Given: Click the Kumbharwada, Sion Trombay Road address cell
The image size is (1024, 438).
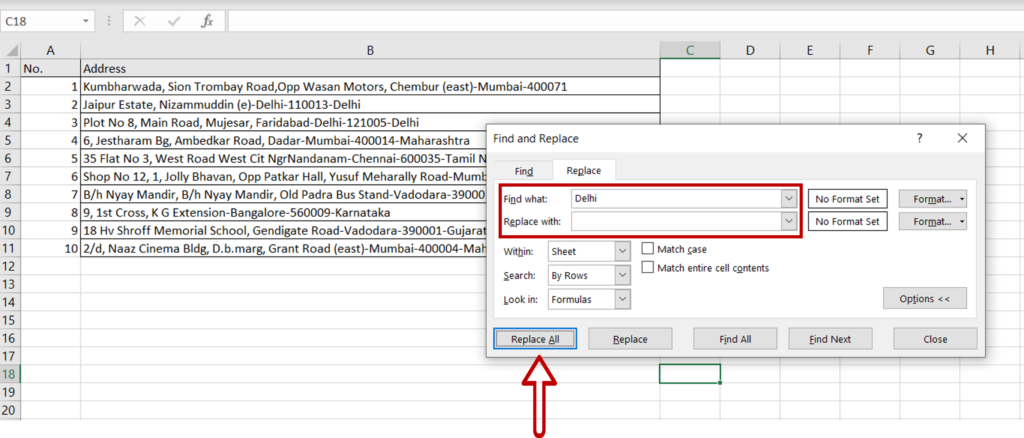Looking at the screenshot, I should click(370, 86).
